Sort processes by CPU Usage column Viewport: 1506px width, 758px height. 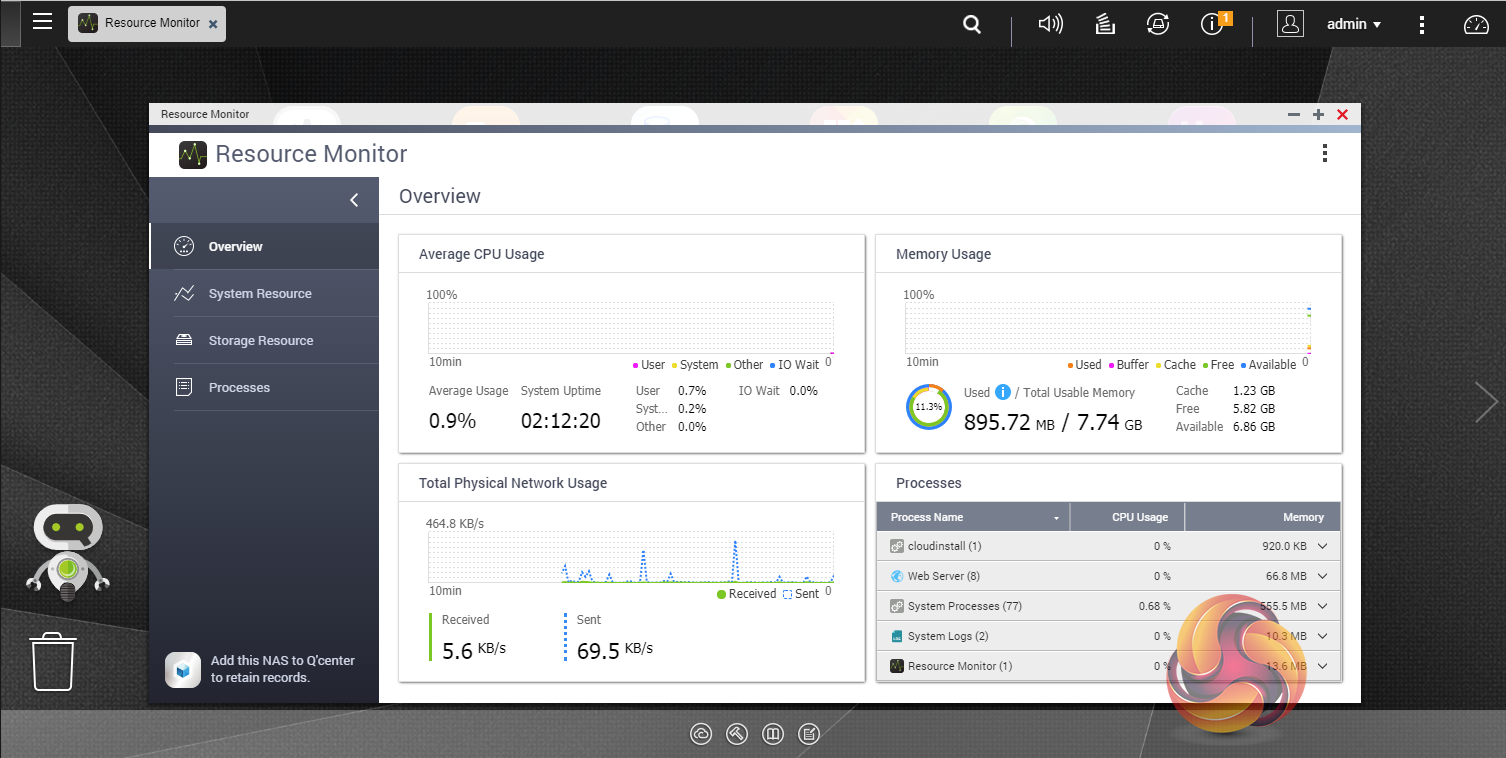(x=1138, y=517)
